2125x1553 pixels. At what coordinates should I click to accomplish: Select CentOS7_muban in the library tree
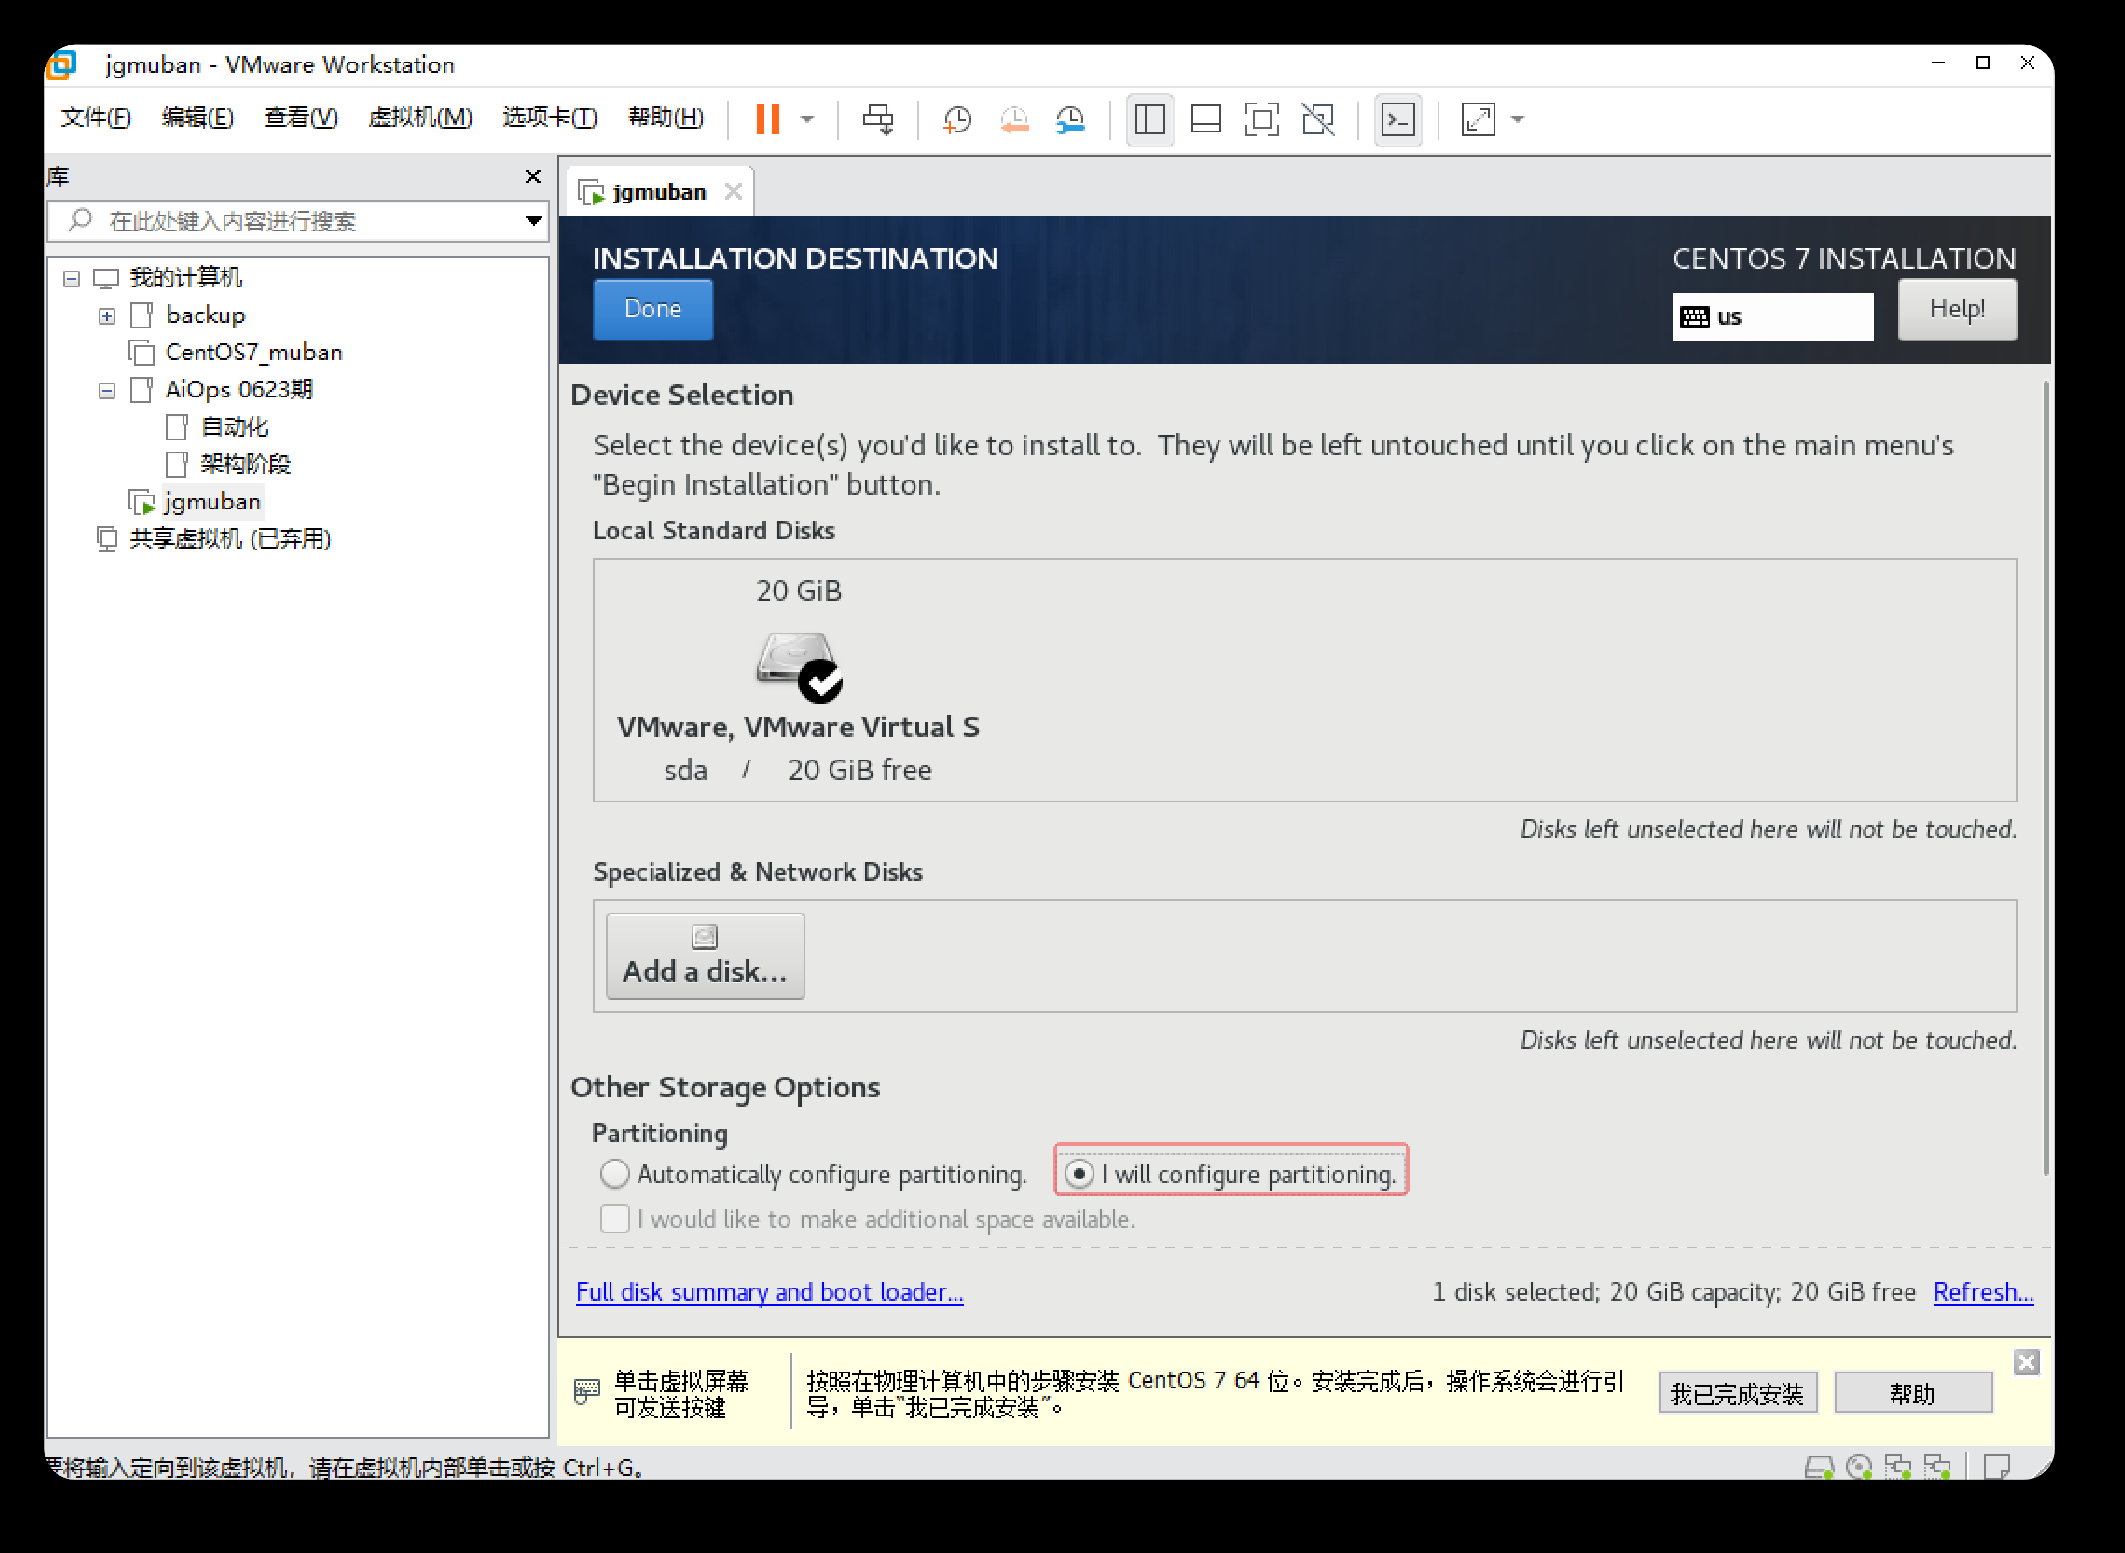coord(254,353)
